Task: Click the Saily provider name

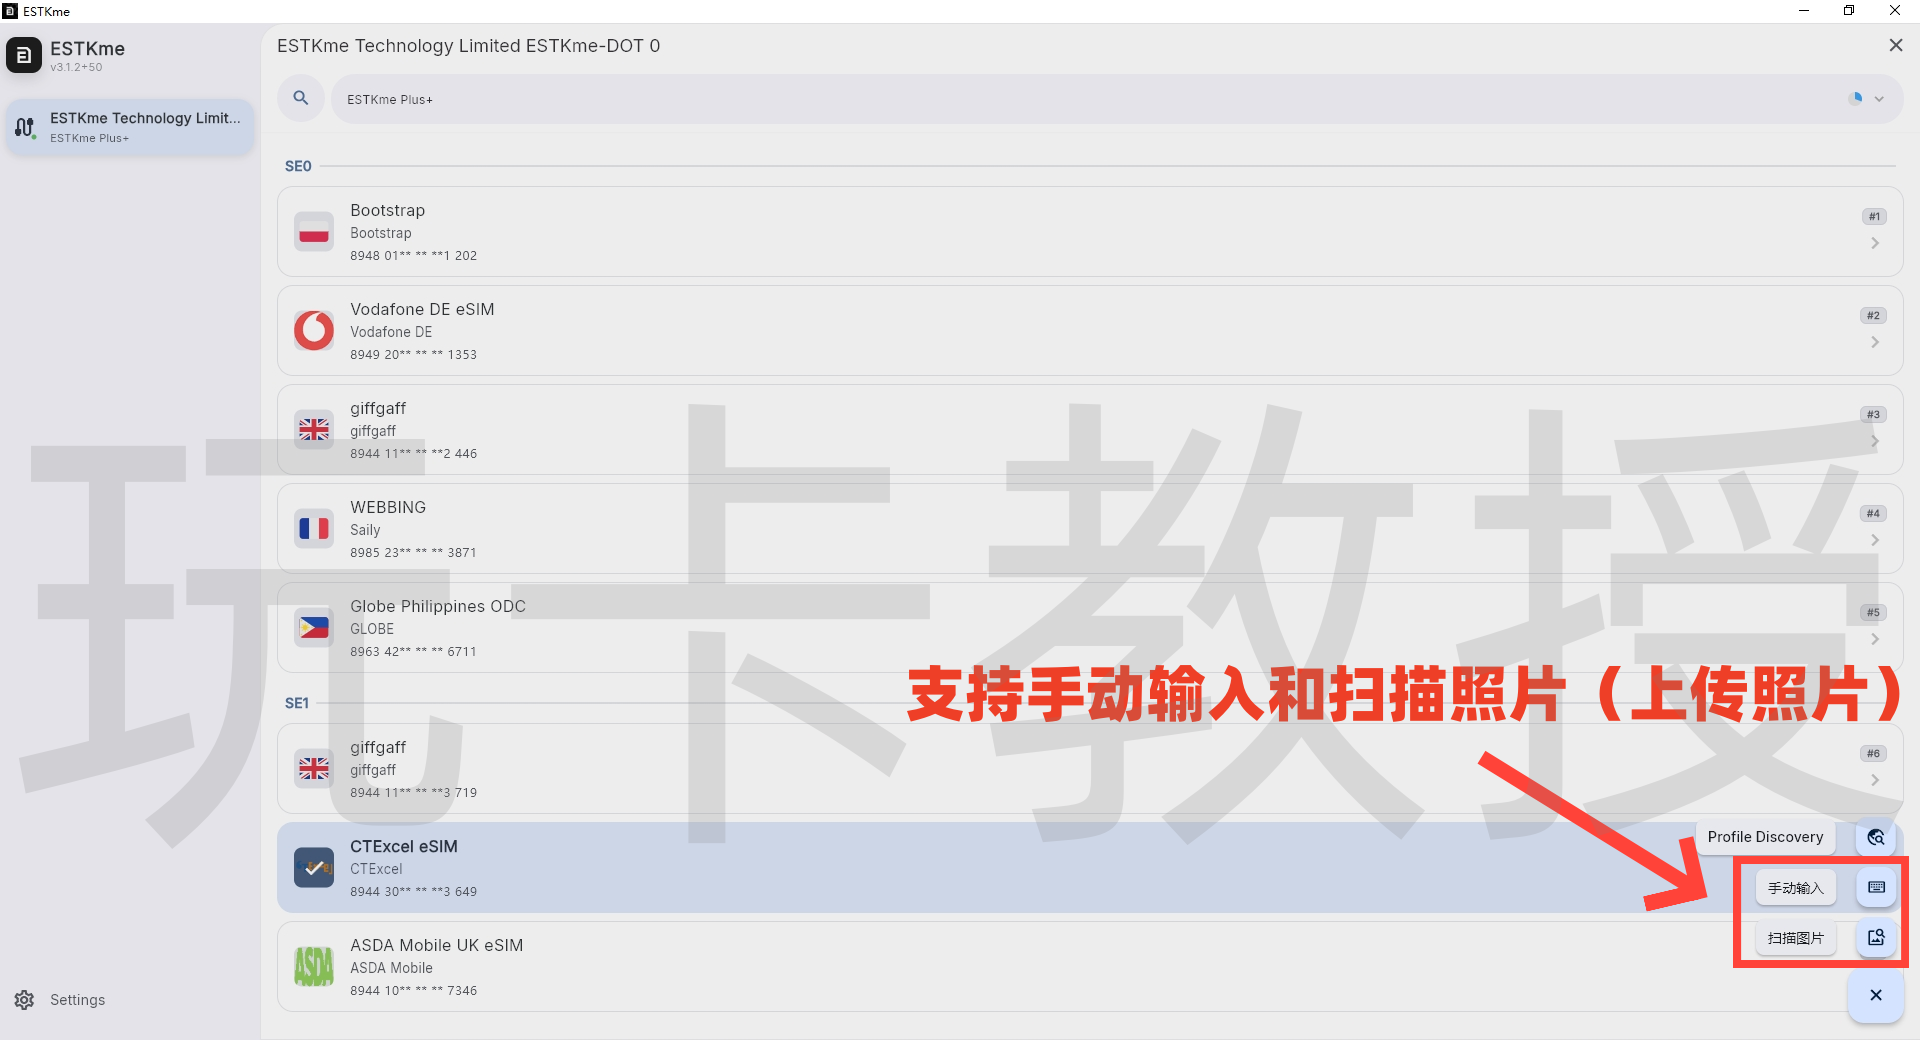Action: [365, 530]
